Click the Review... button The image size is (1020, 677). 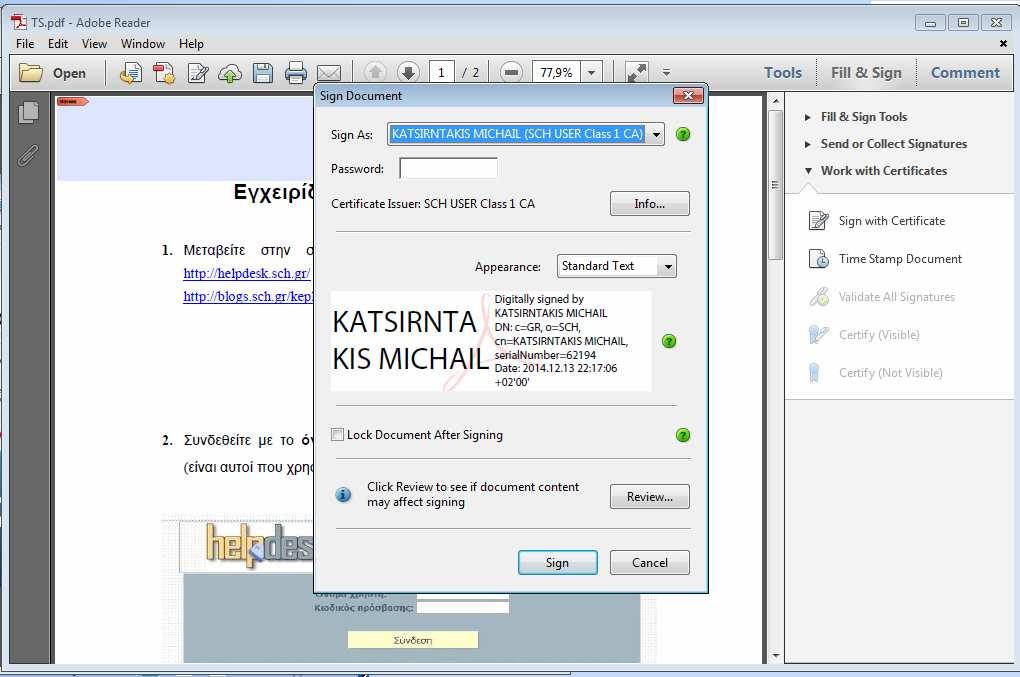(649, 497)
